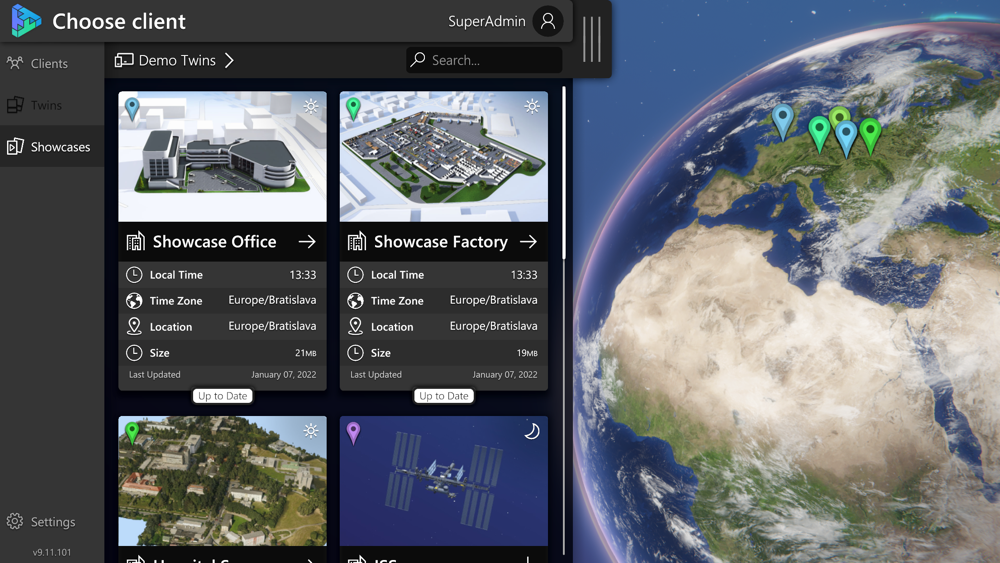Click the sun icon on Showcase Factory card
This screenshot has width=1000, height=563.
532,106
